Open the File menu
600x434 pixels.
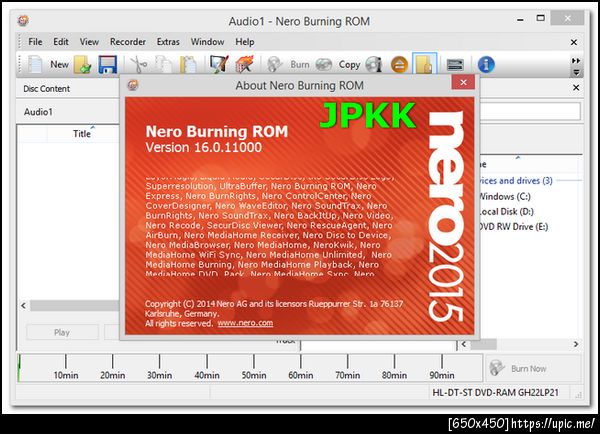tap(35, 42)
